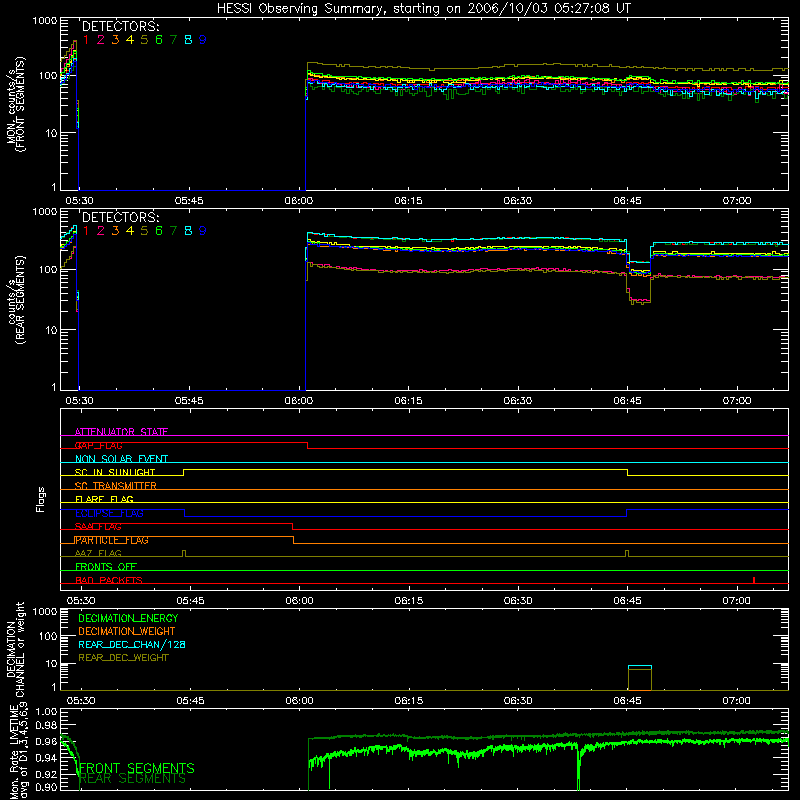Click detector 4 in the rear segments legend

(x=130, y=231)
